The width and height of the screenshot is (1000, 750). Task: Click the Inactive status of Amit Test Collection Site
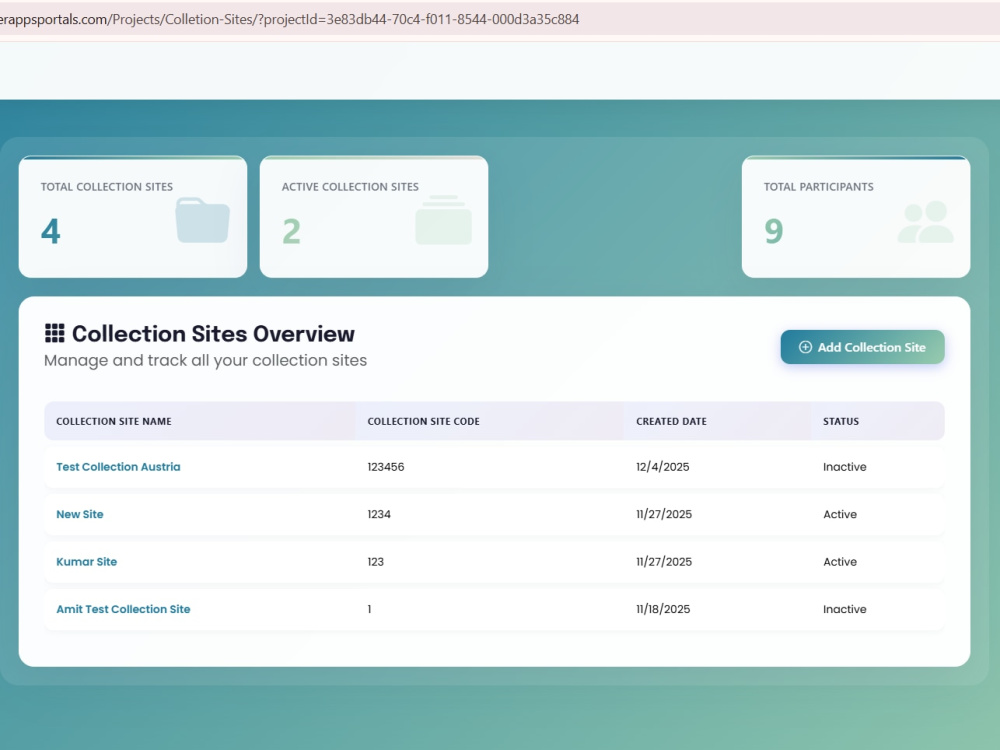coord(844,609)
